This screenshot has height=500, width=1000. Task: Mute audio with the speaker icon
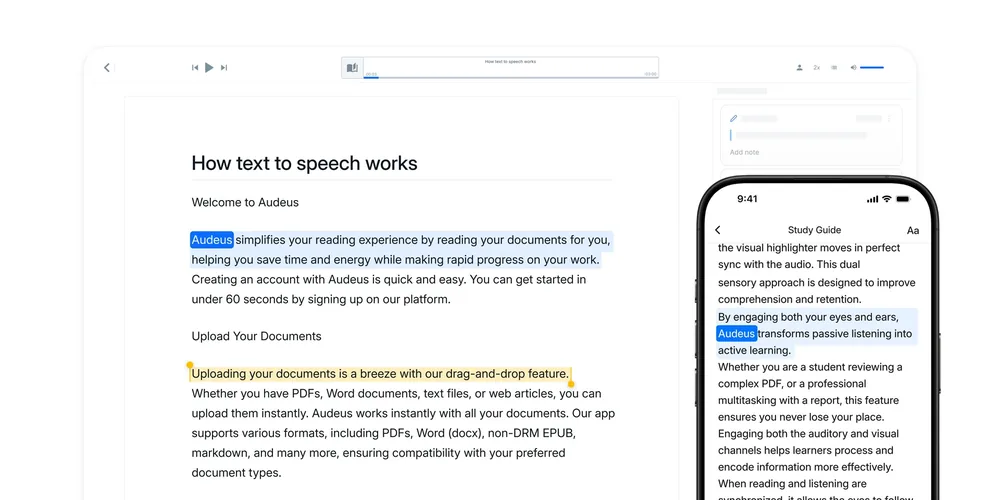[x=853, y=68]
